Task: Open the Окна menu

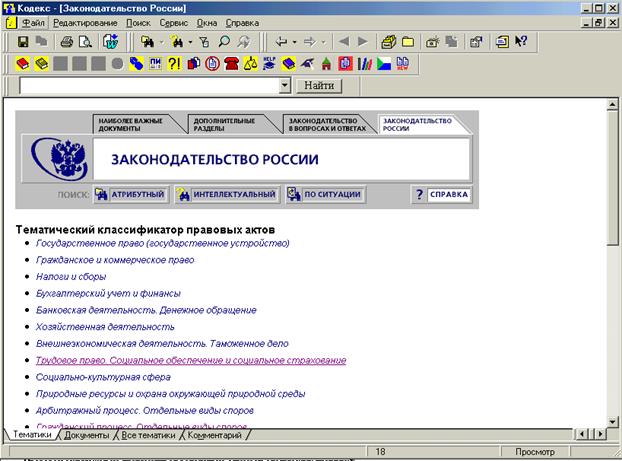Action: (x=207, y=23)
